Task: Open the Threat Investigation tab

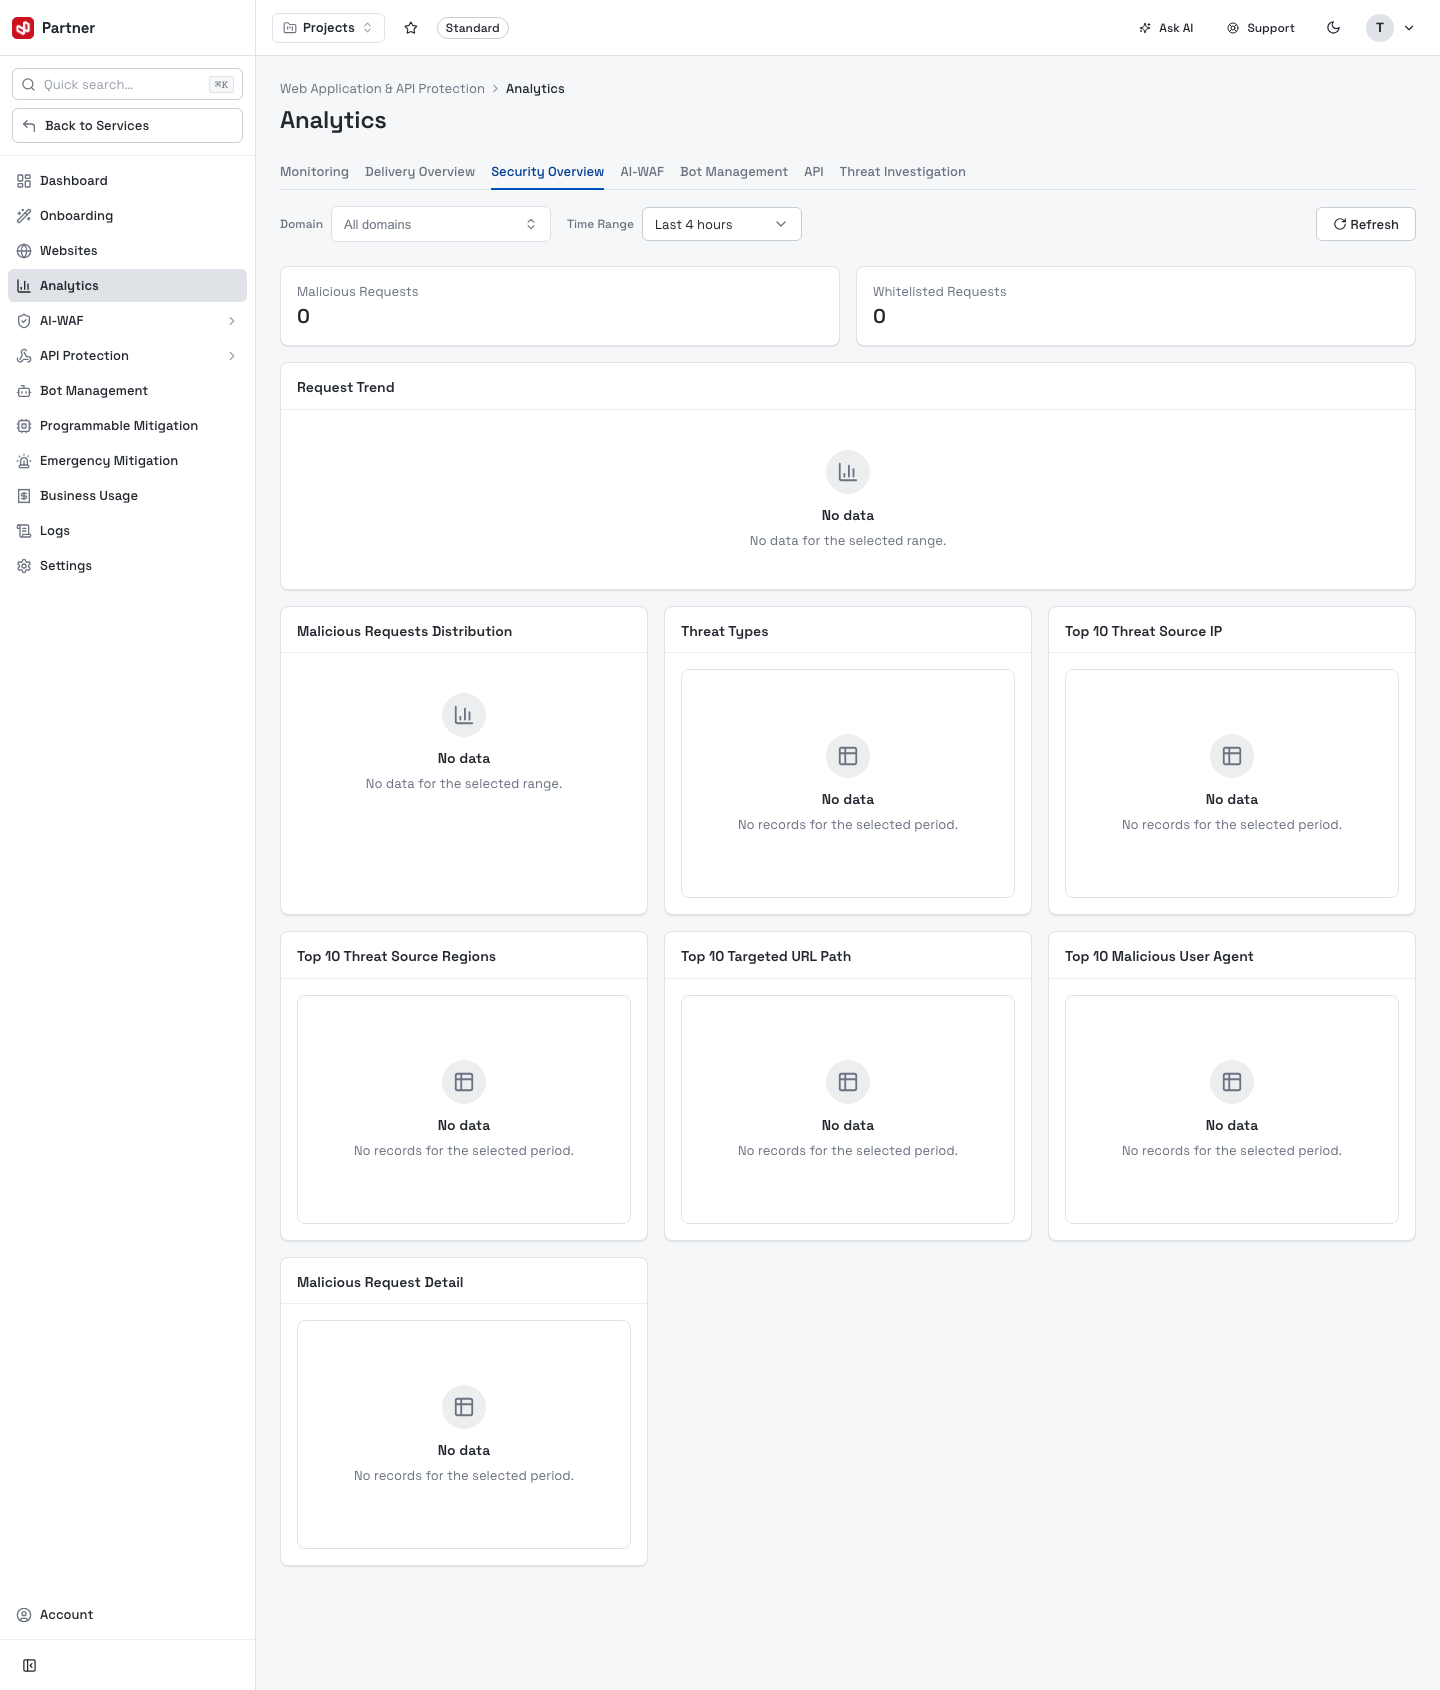Action: (902, 172)
